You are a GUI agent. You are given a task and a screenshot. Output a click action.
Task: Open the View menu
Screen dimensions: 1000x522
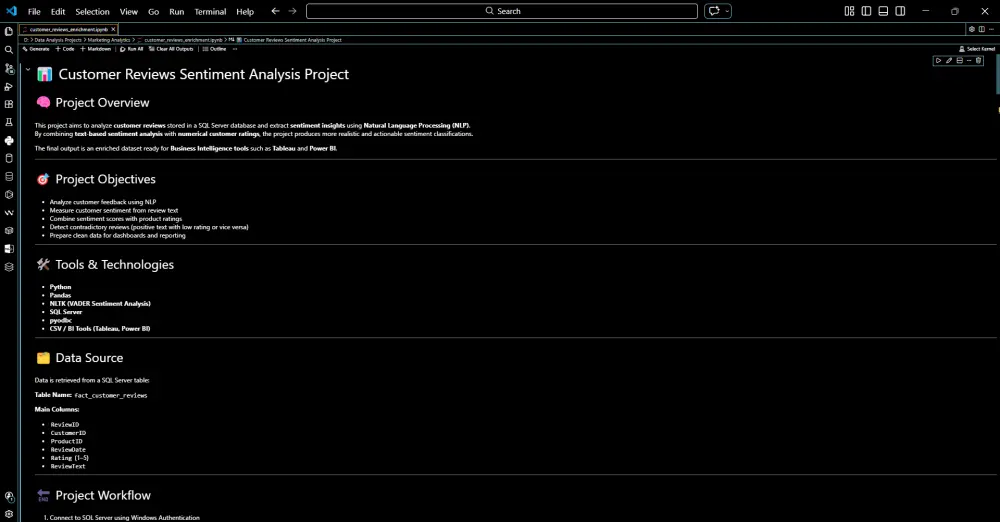[129, 11]
